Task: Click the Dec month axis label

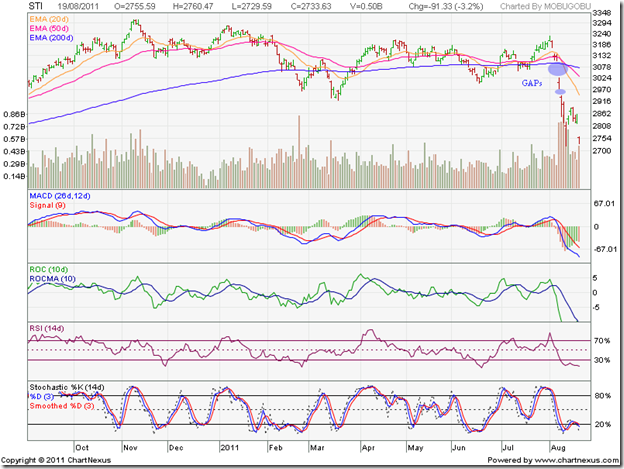Action: (x=176, y=448)
